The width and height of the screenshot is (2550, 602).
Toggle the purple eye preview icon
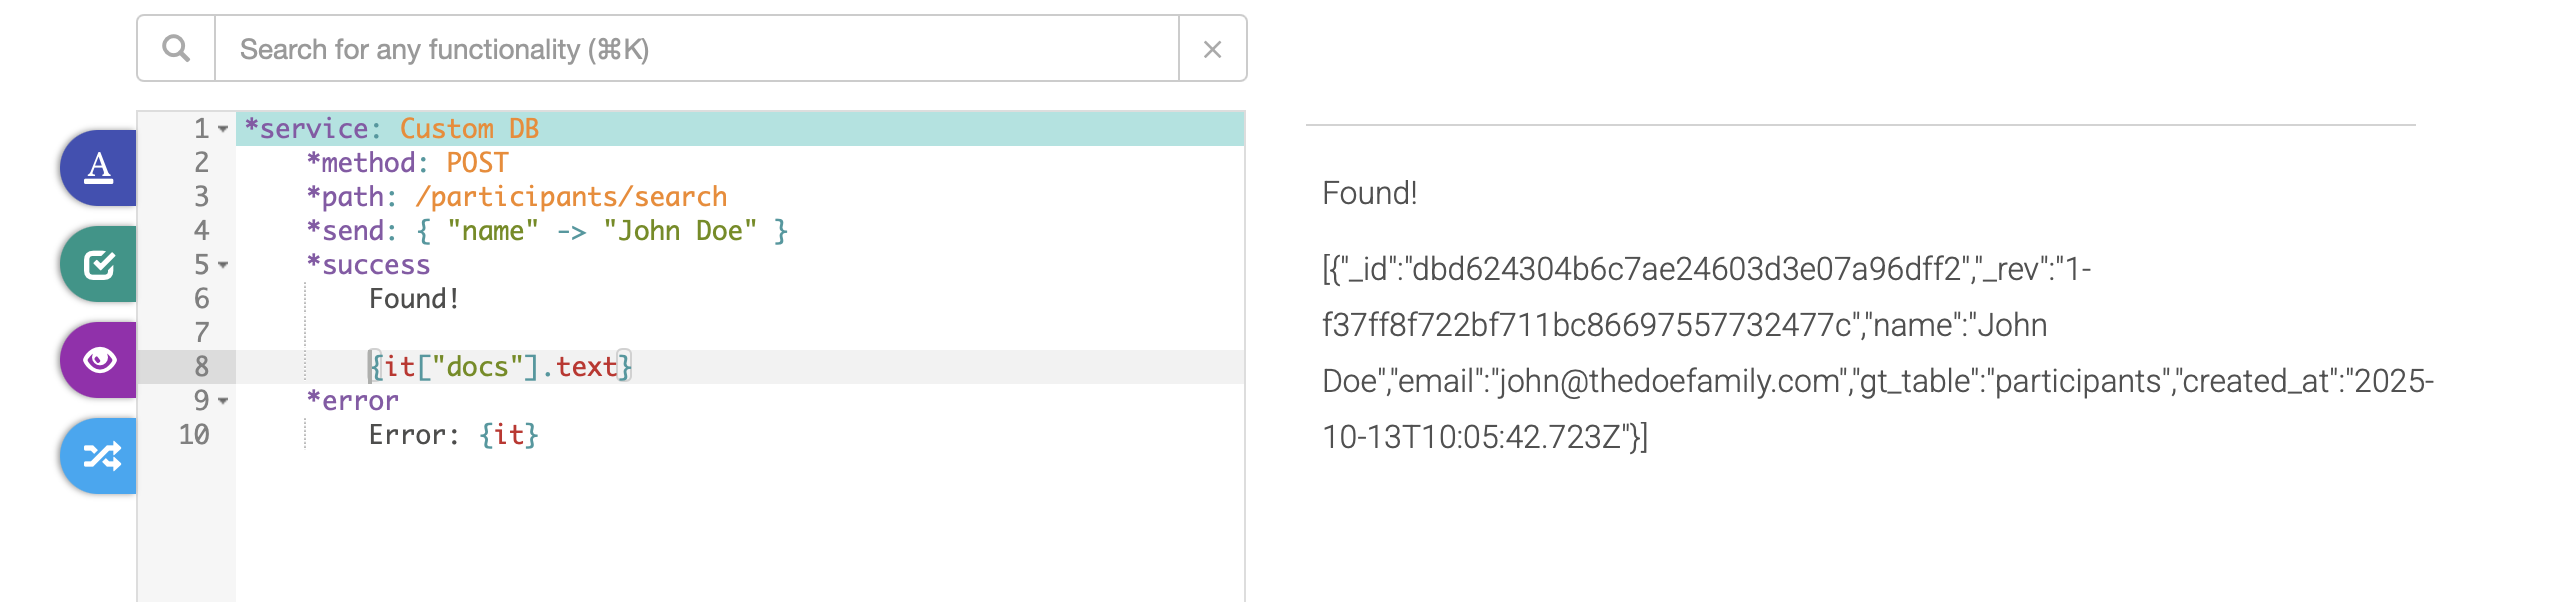click(x=98, y=360)
